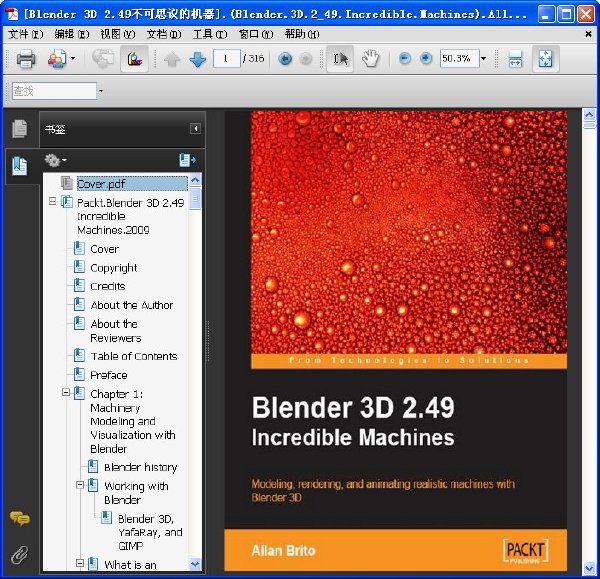The width and height of the screenshot is (600, 579).
Task: Open Chapter 1: Machinery Modeling bookmark
Action: (133, 421)
